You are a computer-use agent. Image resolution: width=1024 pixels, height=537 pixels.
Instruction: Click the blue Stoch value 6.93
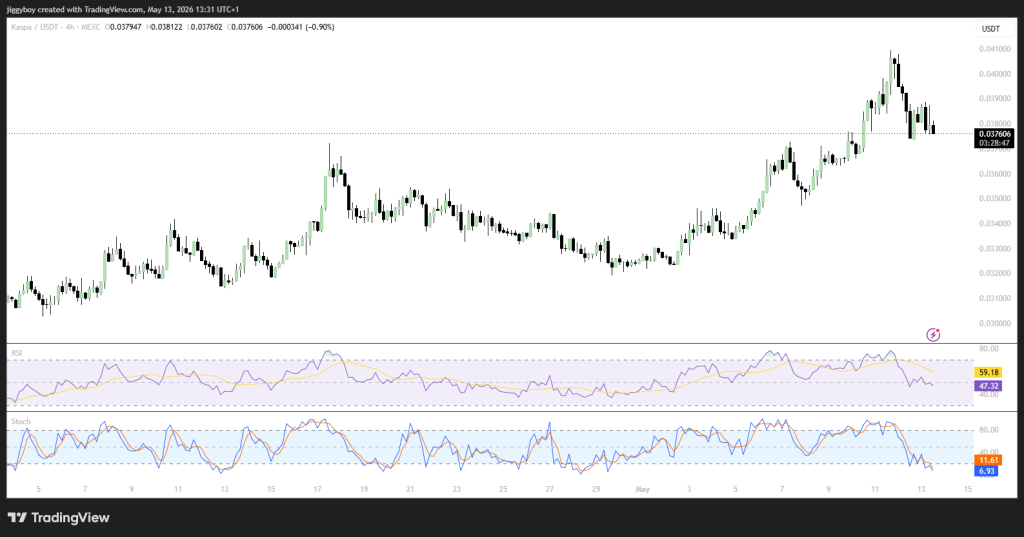point(987,471)
